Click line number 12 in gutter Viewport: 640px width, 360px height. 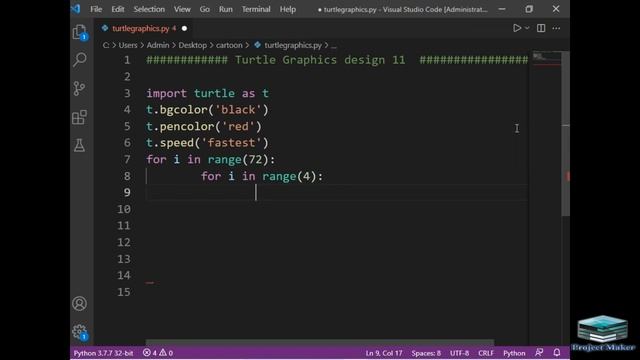(x=124, y=242)
